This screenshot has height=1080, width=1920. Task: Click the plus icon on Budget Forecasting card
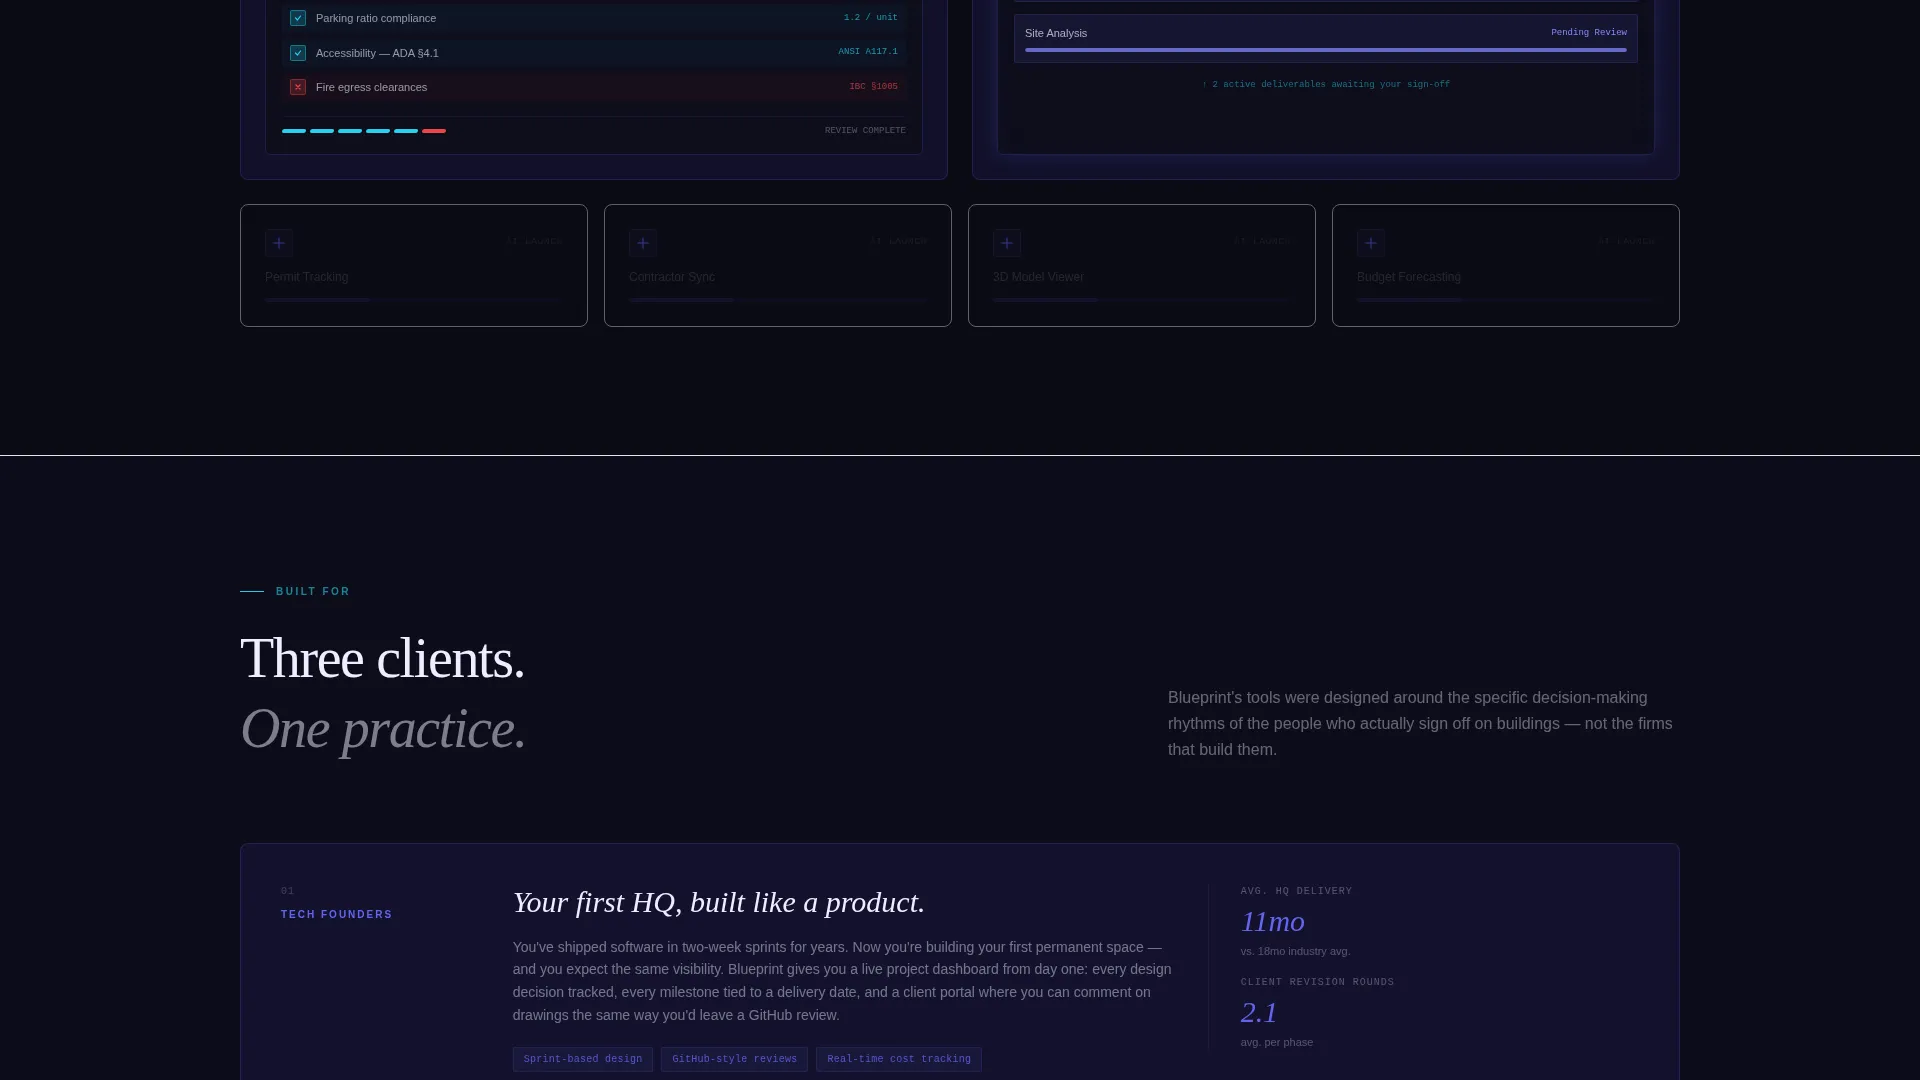[x=1371, y=243]
